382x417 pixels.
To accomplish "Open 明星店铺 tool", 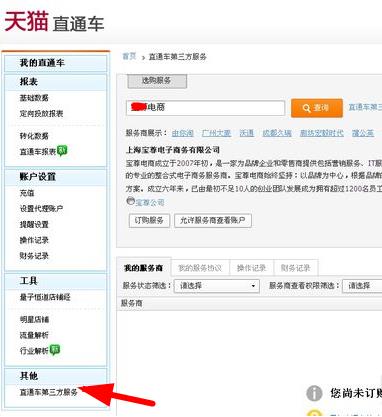I will click(34, 320).
